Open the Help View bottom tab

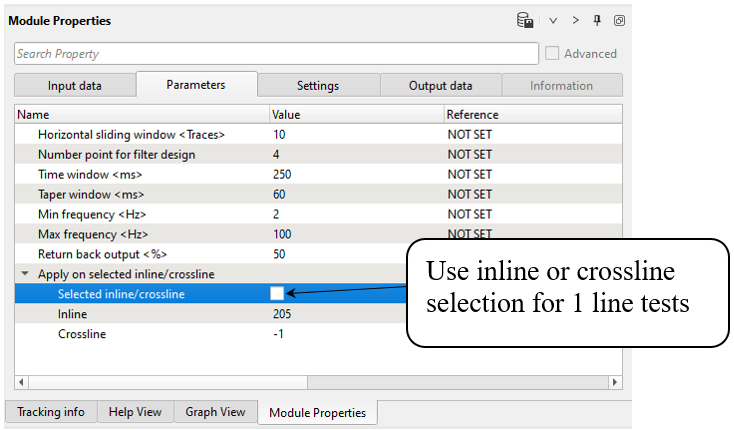(135, 412)
